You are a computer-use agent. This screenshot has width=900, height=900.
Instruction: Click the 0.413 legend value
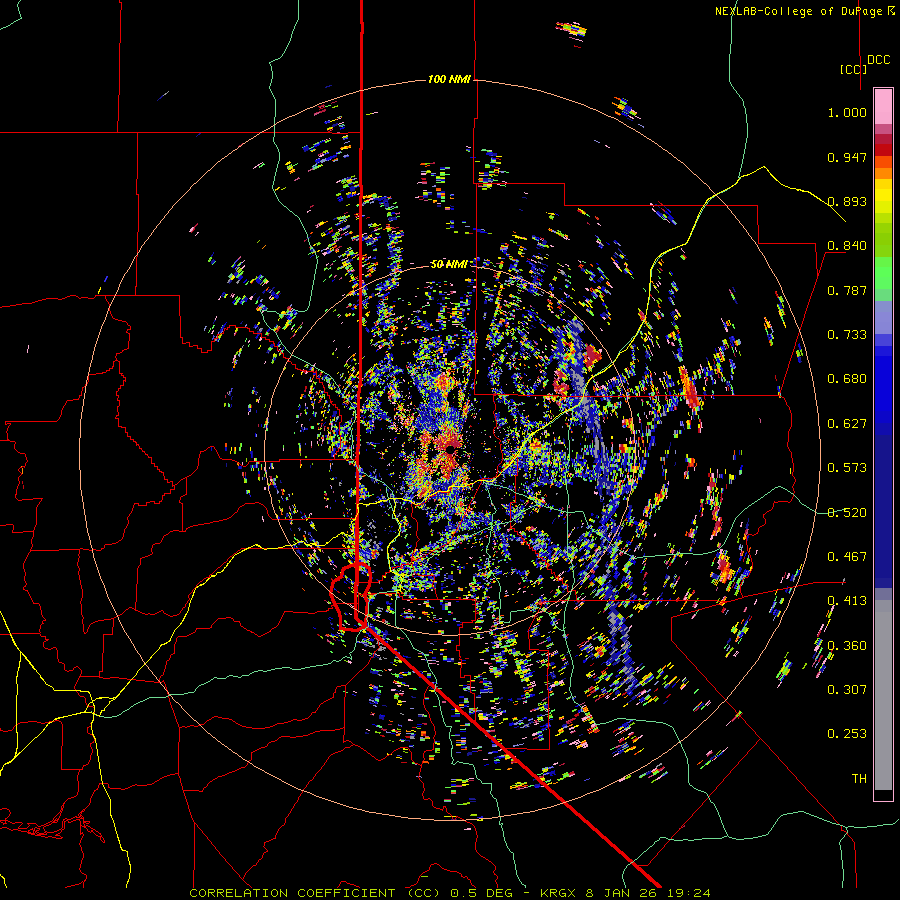point(847,601)
